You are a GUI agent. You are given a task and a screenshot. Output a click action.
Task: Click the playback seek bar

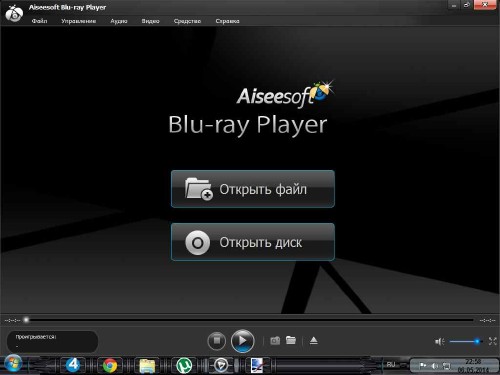tap(249, 320)
